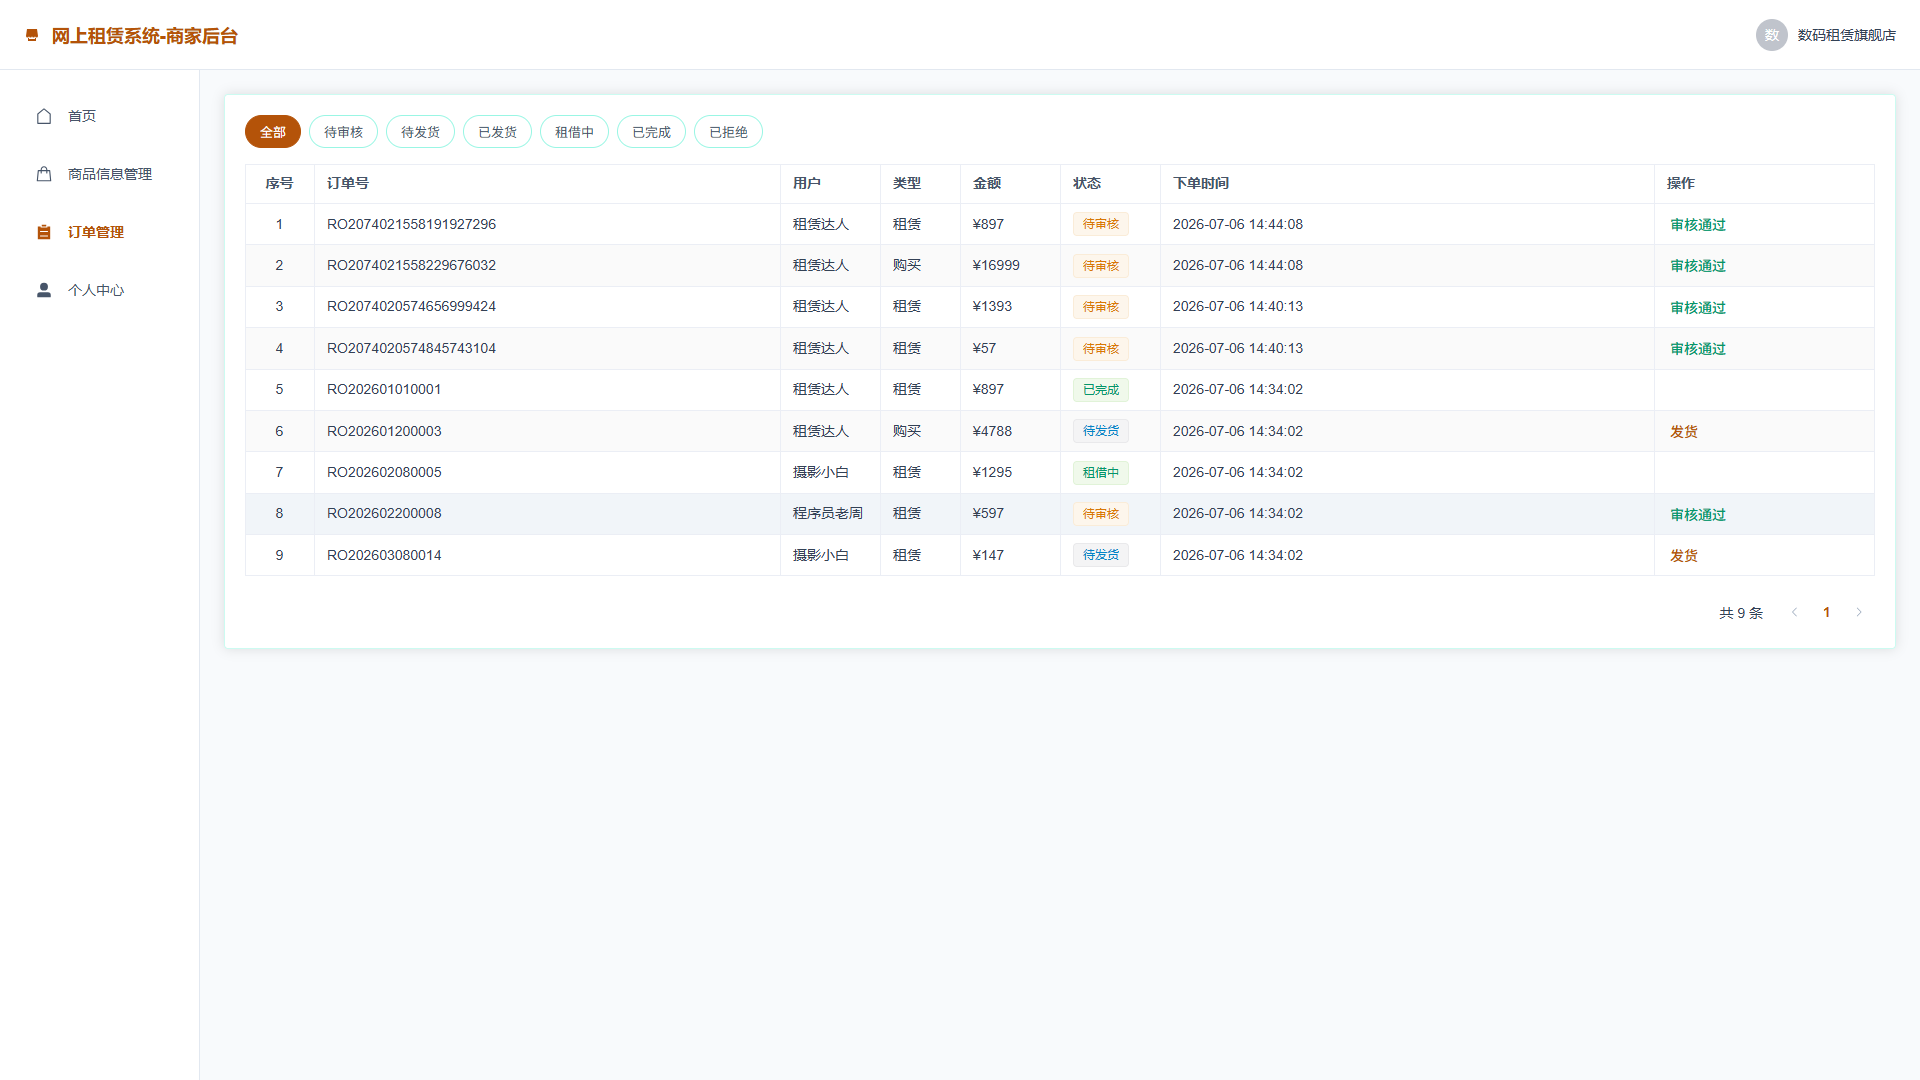The width and height of the screenshot is (1920, 1080).
Task: Click the home icon in the sidebar
Action: pos(44,116)
